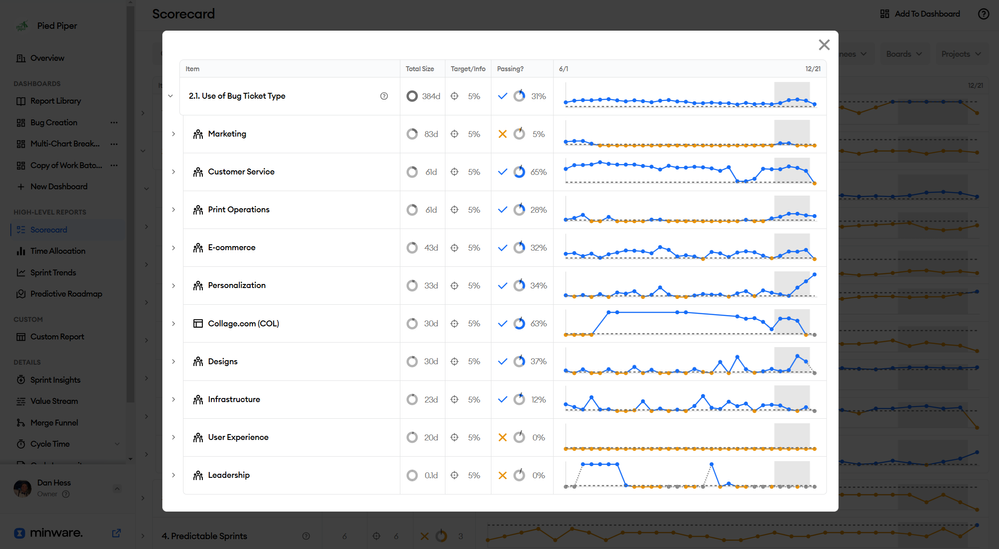Screen dimensions: 999x549
Task: Click the total size ring in Use of Bug Ticket Type row
Action: tap(412, 96)
